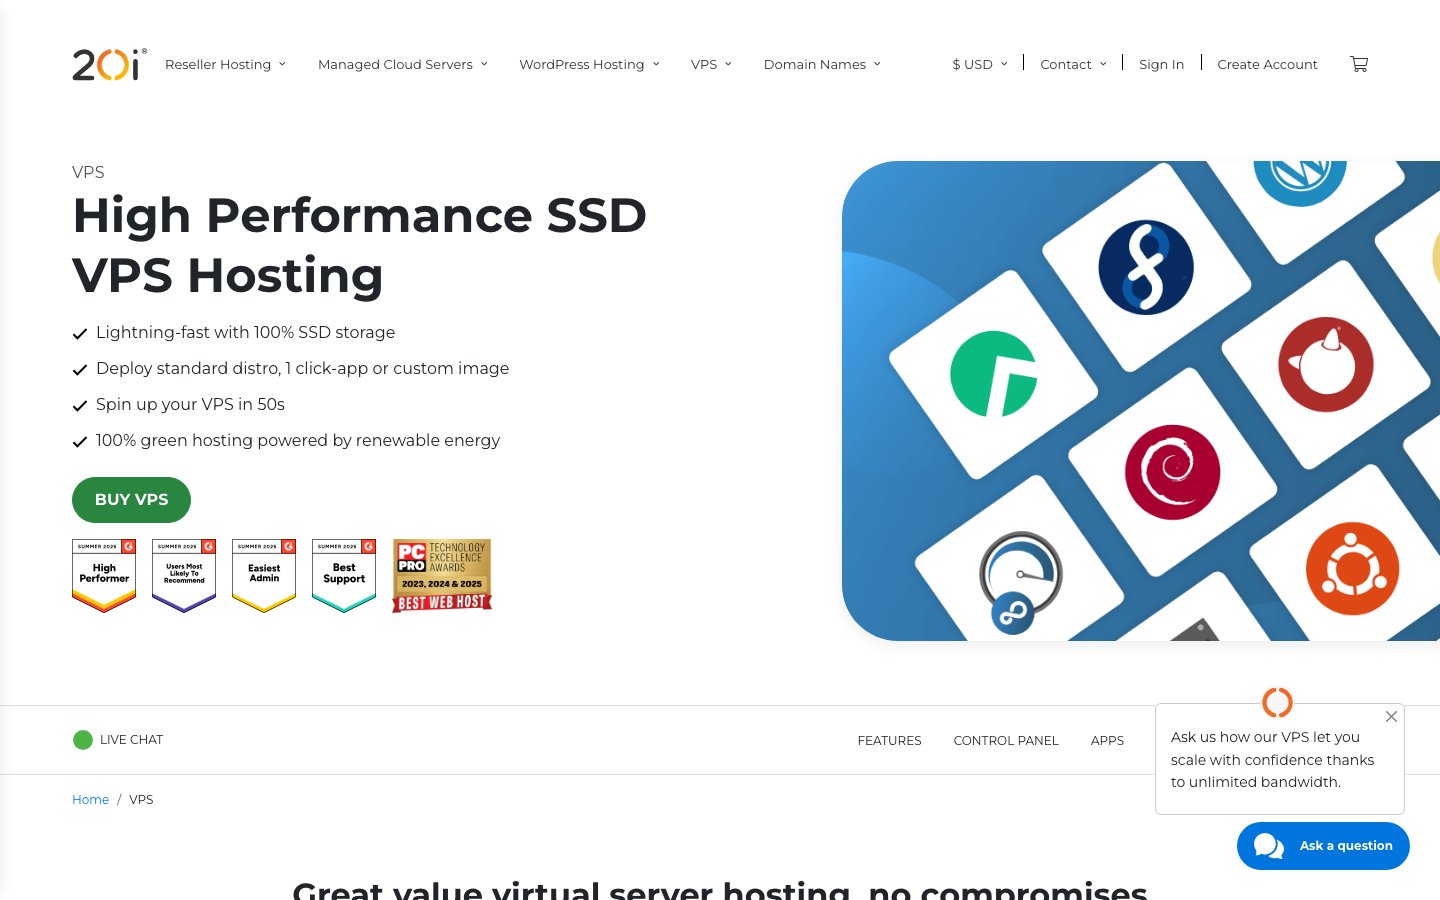Click the 20i logo

(x=109, y=64)
